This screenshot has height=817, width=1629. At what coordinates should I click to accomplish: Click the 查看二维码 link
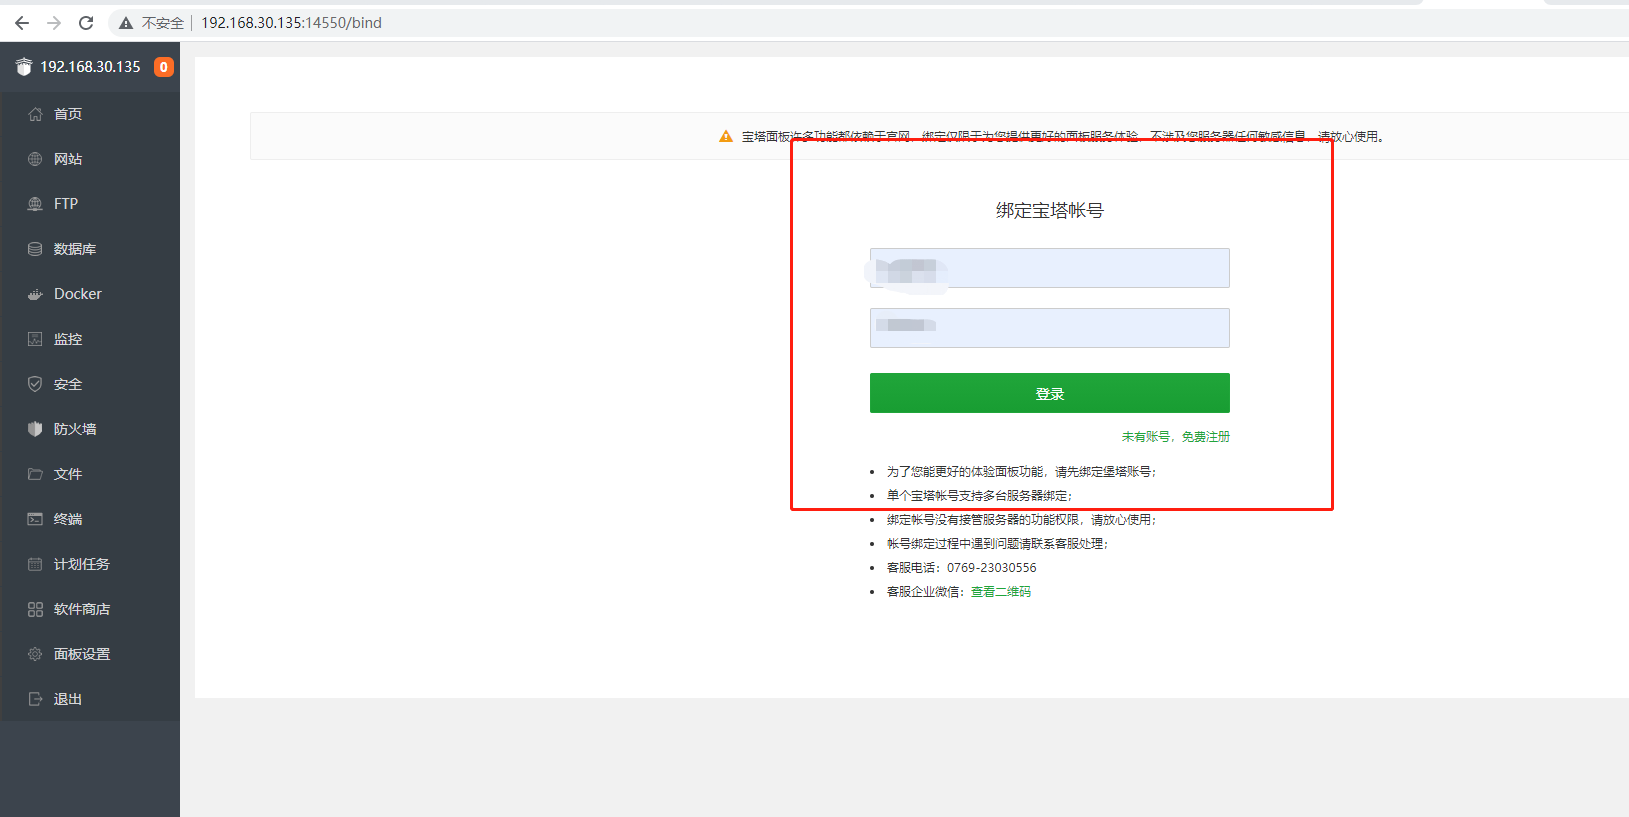(1001, 592)
